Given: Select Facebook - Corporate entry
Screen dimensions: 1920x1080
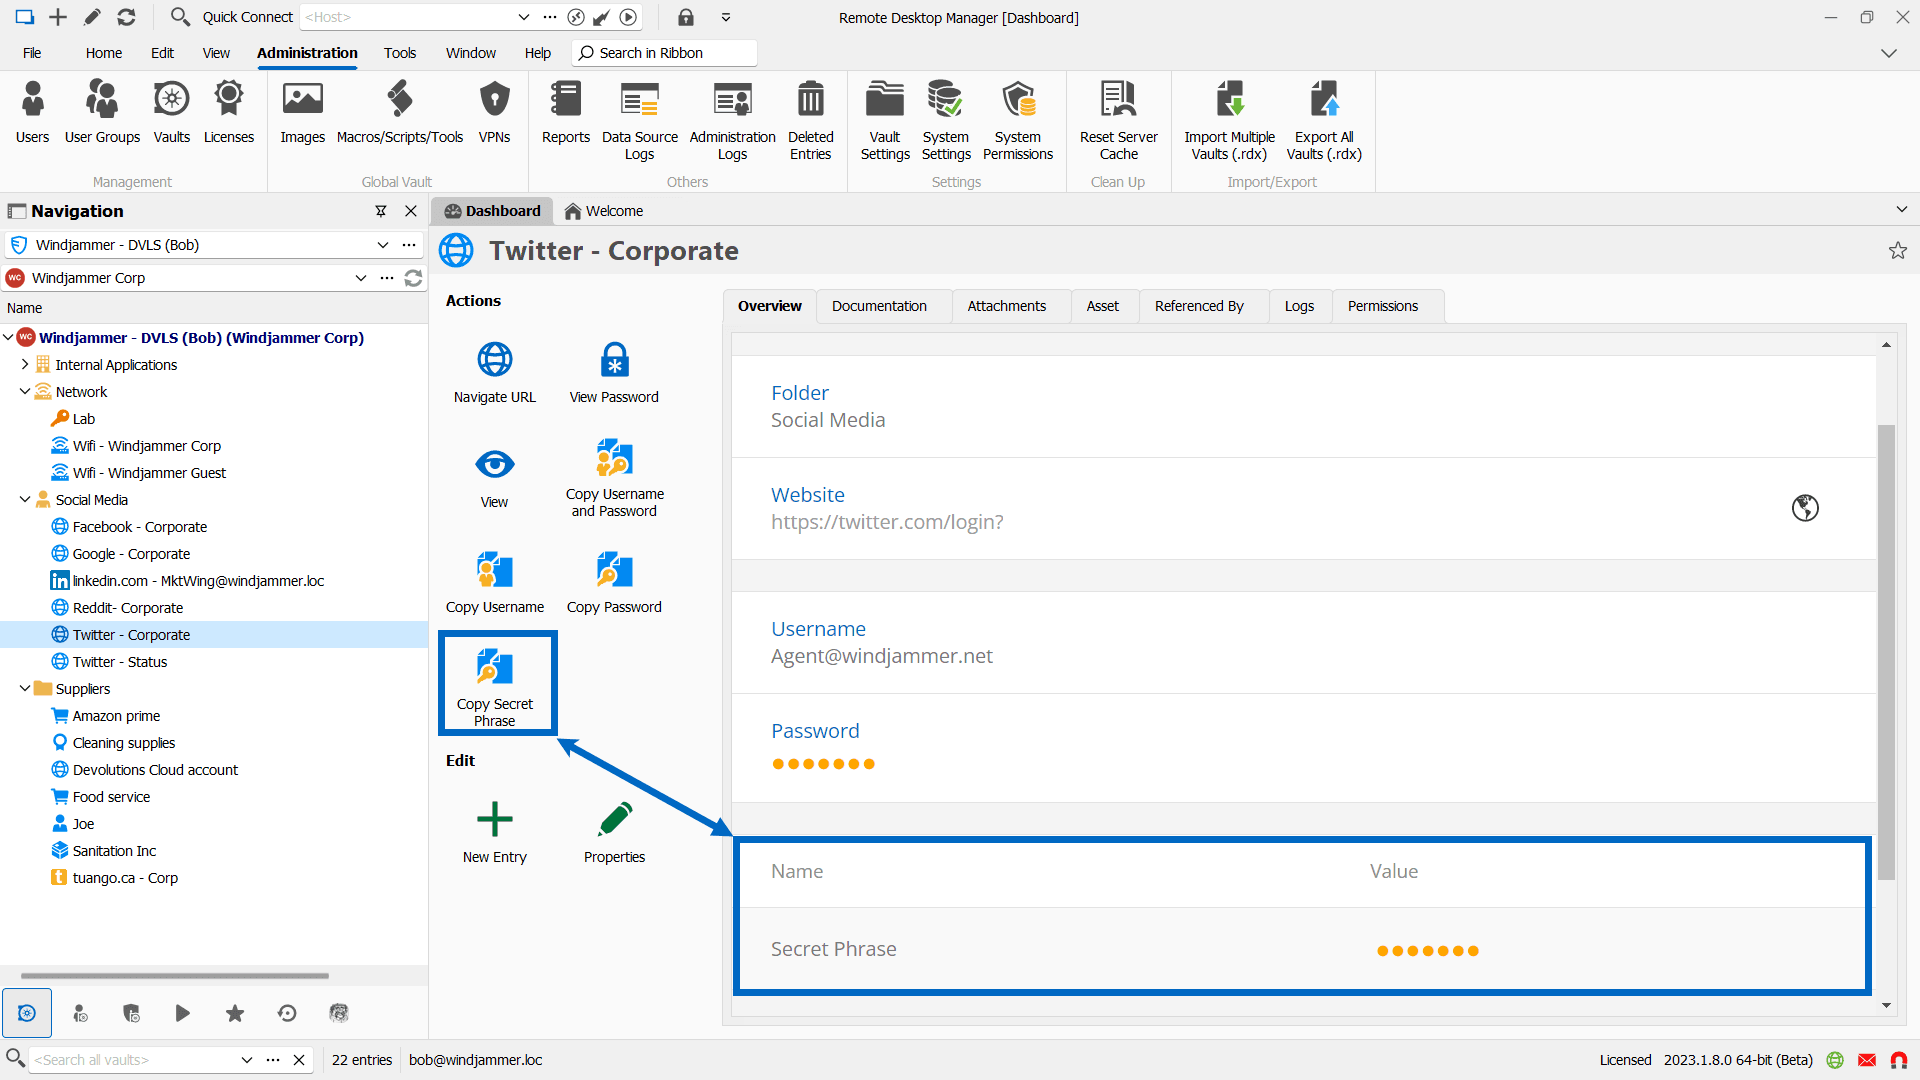Looking at the screenshot, I should pos(139,527).
